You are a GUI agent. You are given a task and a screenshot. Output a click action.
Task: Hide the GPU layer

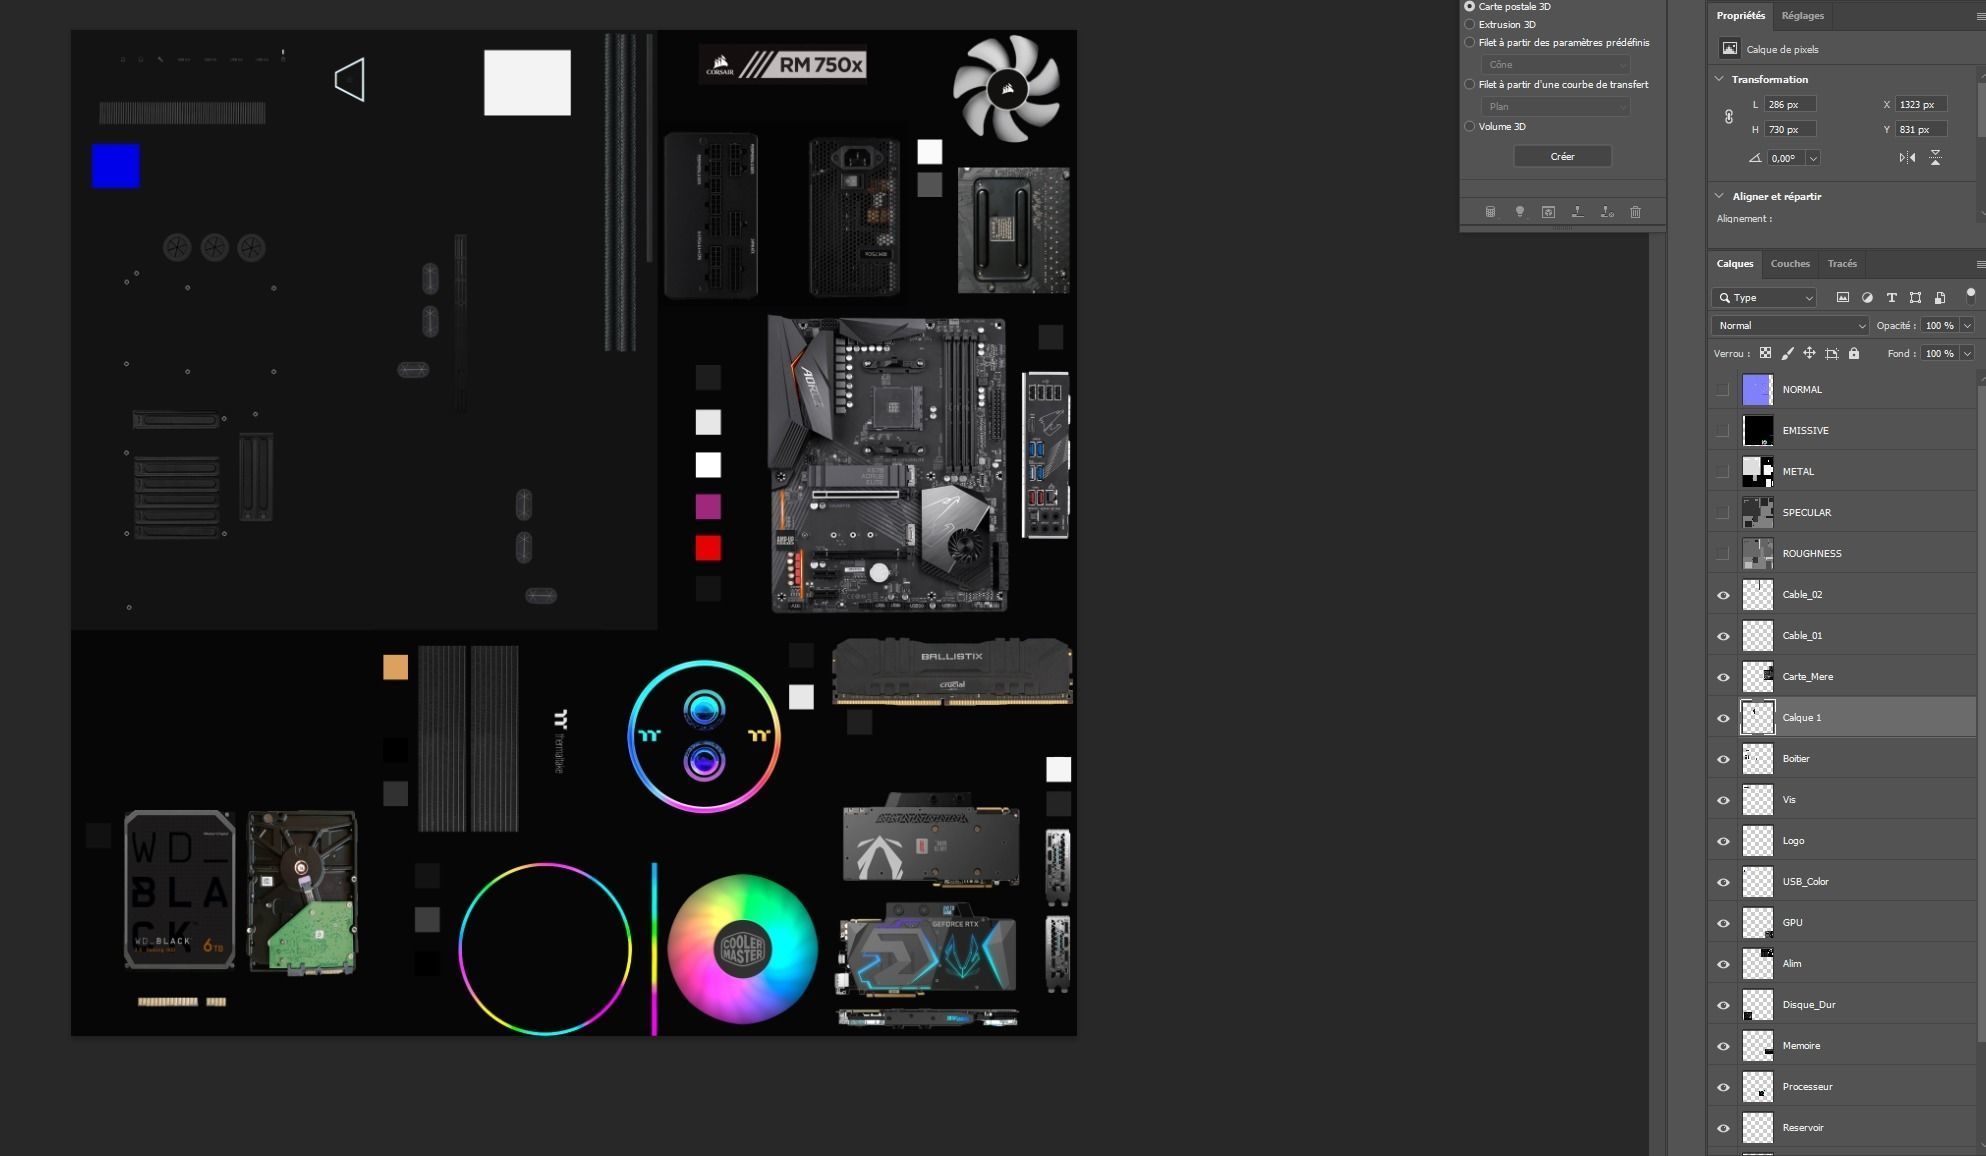(1723, 923)
